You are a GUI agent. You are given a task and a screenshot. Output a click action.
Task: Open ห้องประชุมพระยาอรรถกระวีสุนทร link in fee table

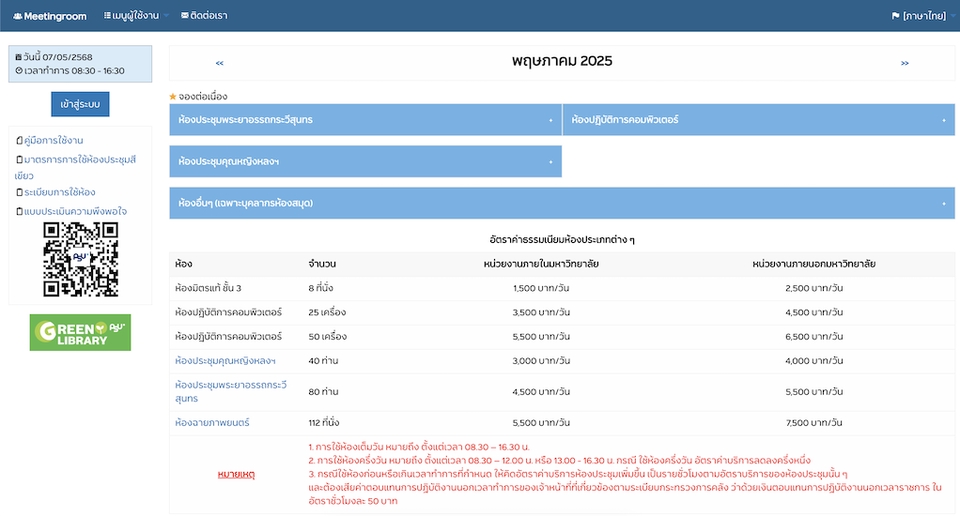[231, 392]
